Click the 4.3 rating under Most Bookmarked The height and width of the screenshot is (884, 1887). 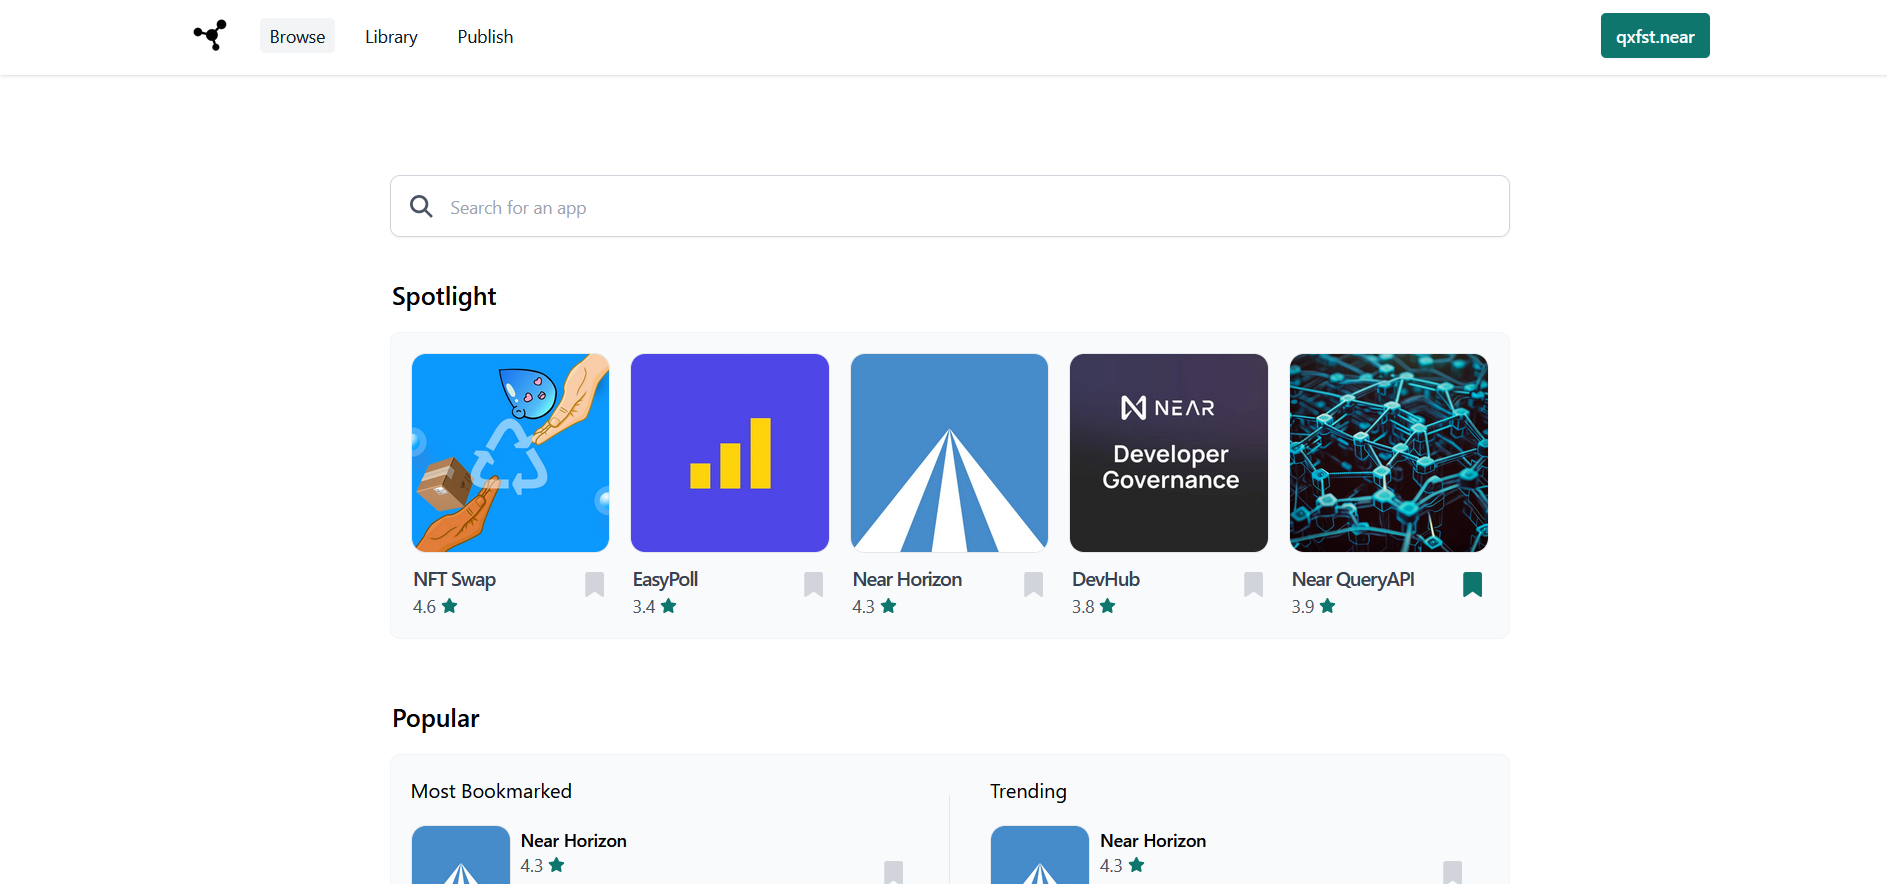point(532,866)
